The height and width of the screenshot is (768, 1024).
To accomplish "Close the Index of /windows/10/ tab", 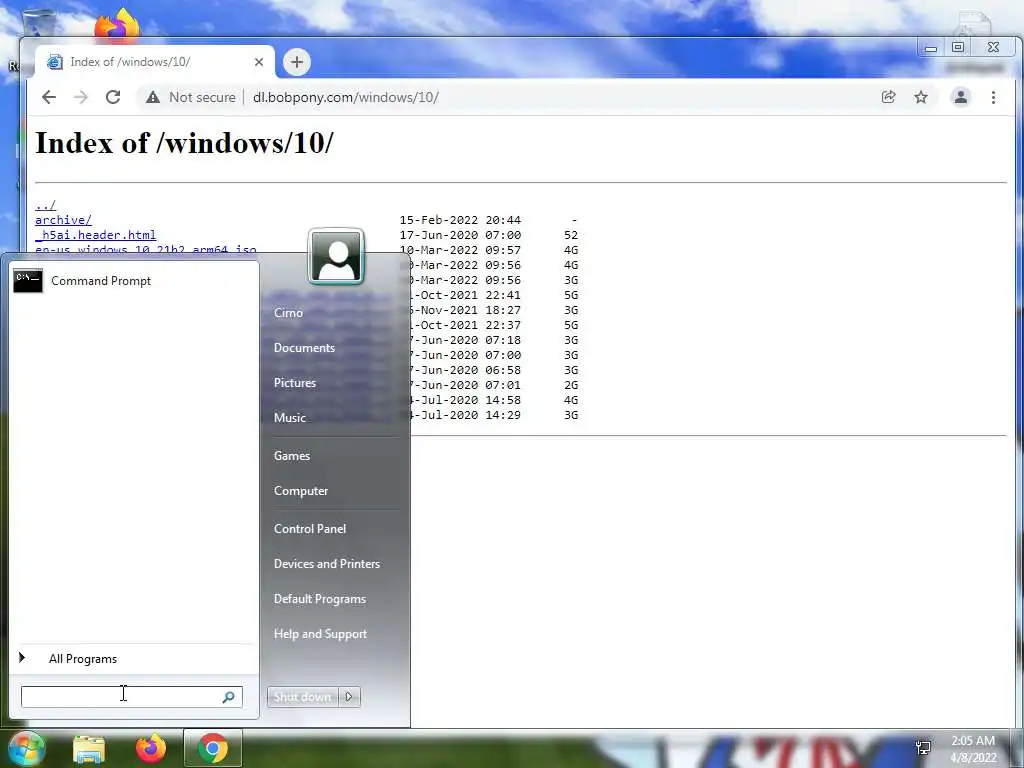I will (x=259, y=62).
